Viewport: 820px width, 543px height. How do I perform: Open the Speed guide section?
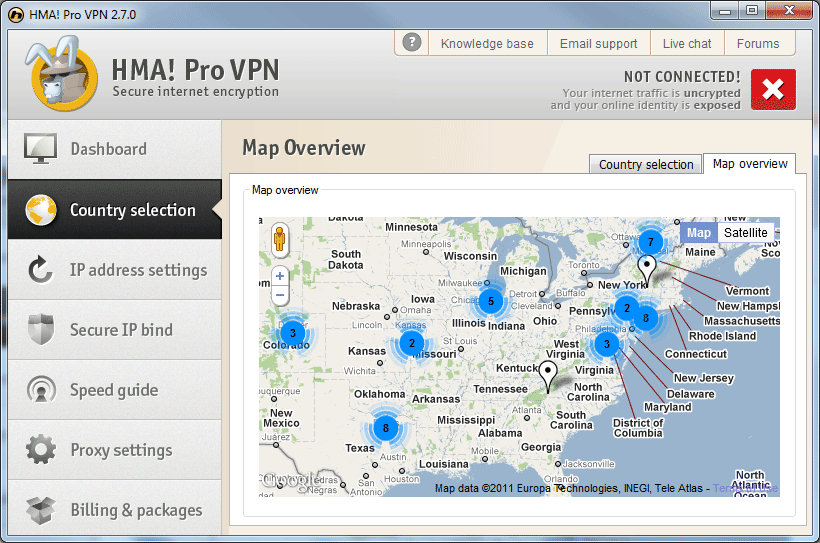(x=115, y=390)
